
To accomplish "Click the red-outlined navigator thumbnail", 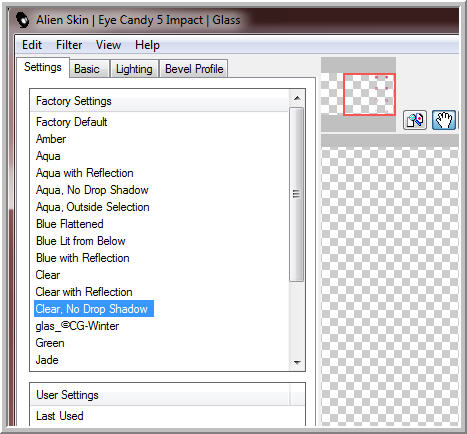I will [x=369, y=95].
